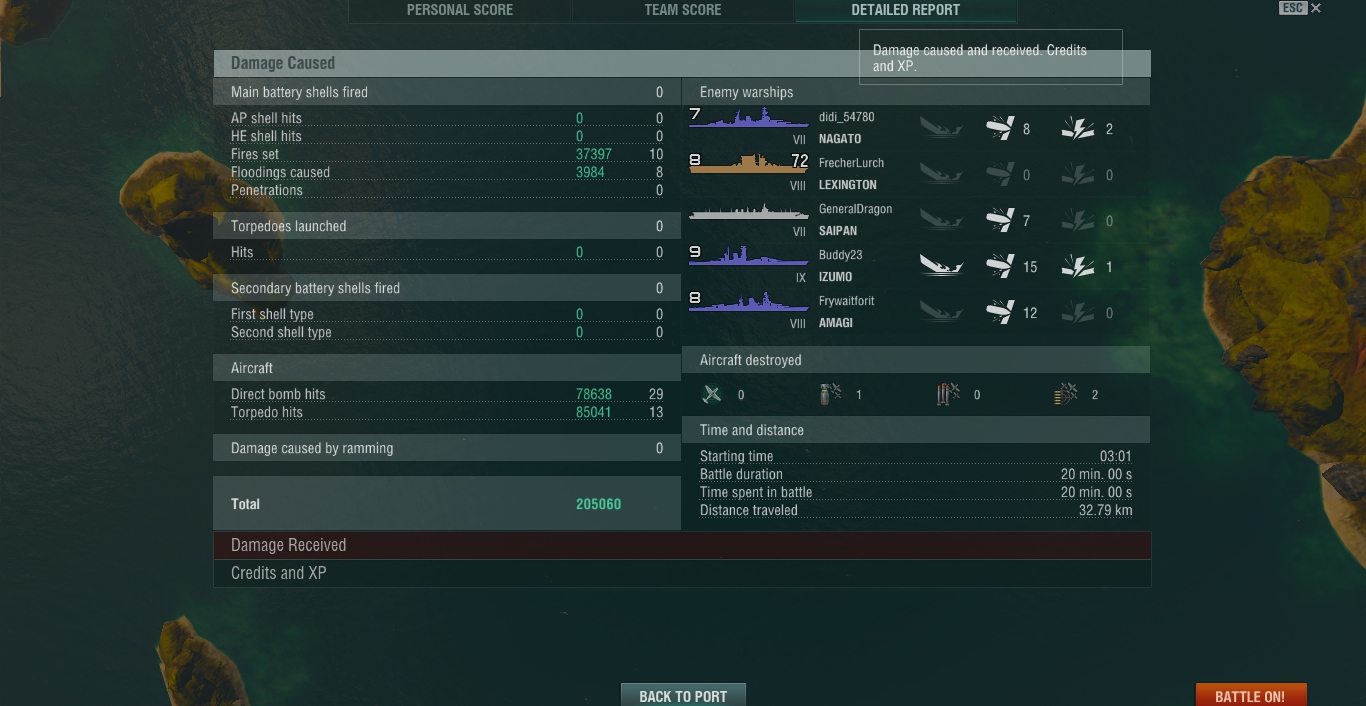Click the Nagato ship silhouette icon
This screenshot has height=706, width=1366.
point(748,118)
